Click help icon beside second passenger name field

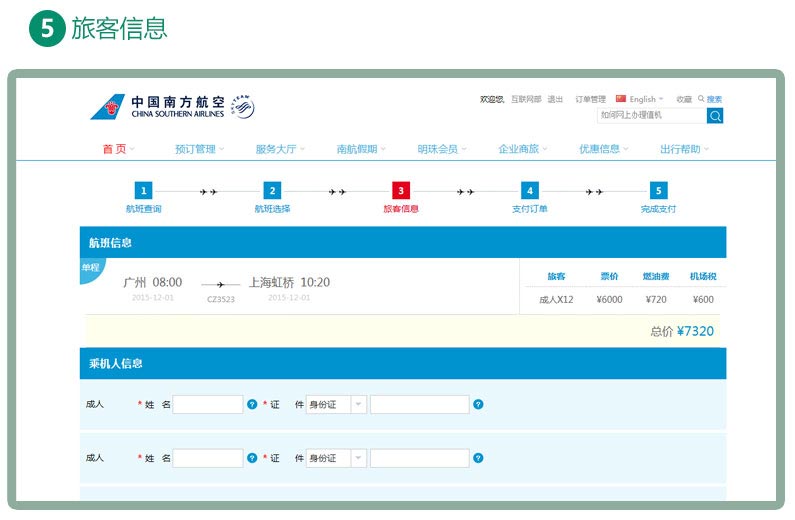click(x=252, y=458)
